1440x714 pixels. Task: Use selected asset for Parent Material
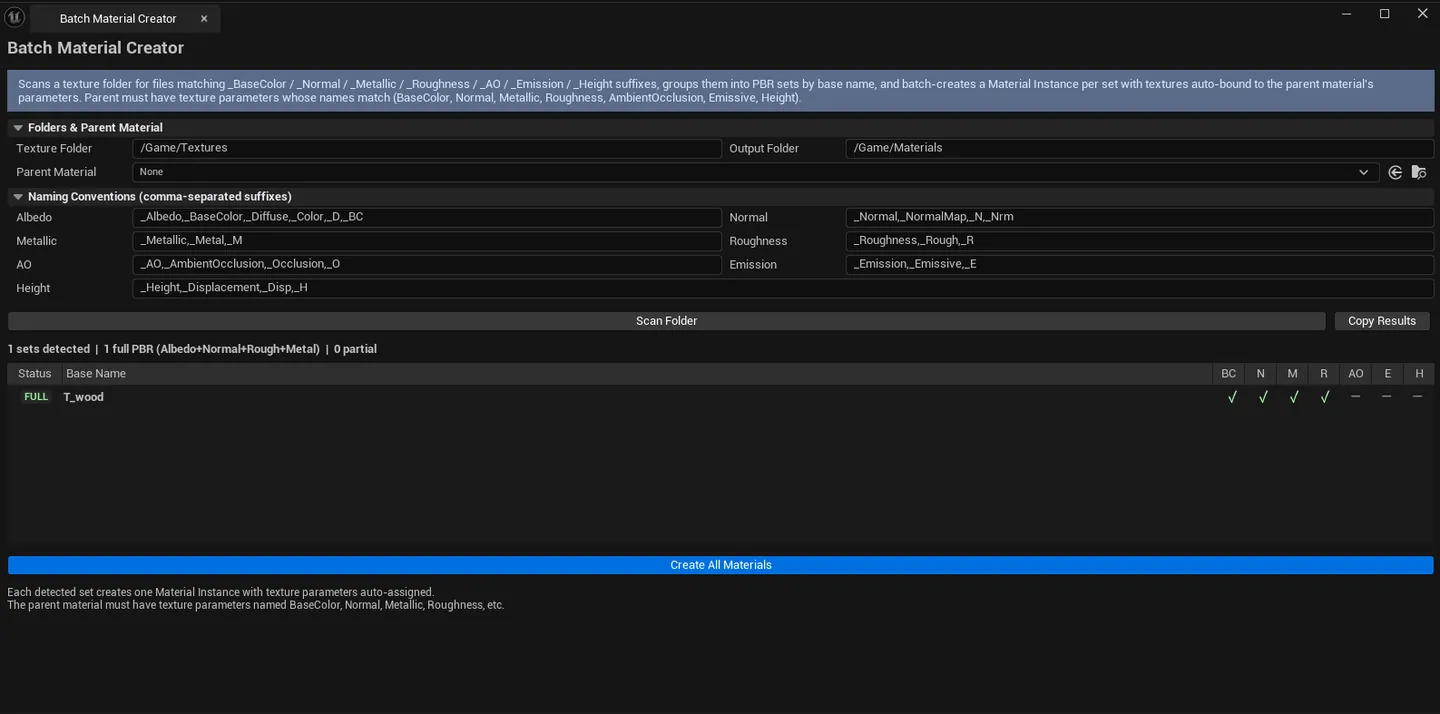click(x=1395, y=172)
